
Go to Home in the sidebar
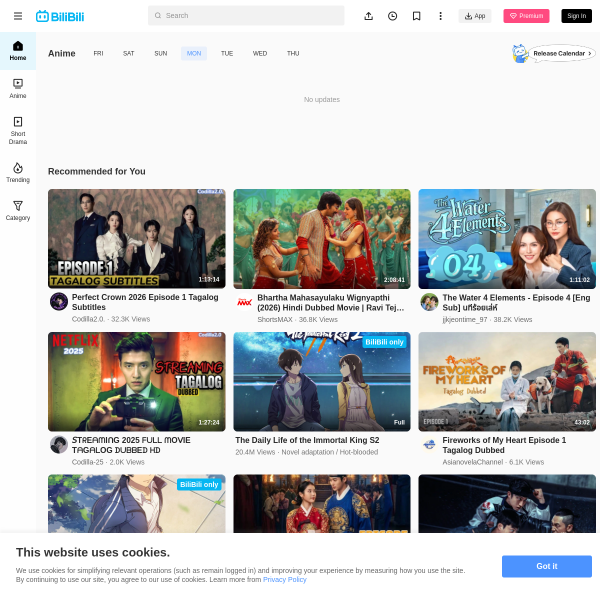(x=18, y=51)
